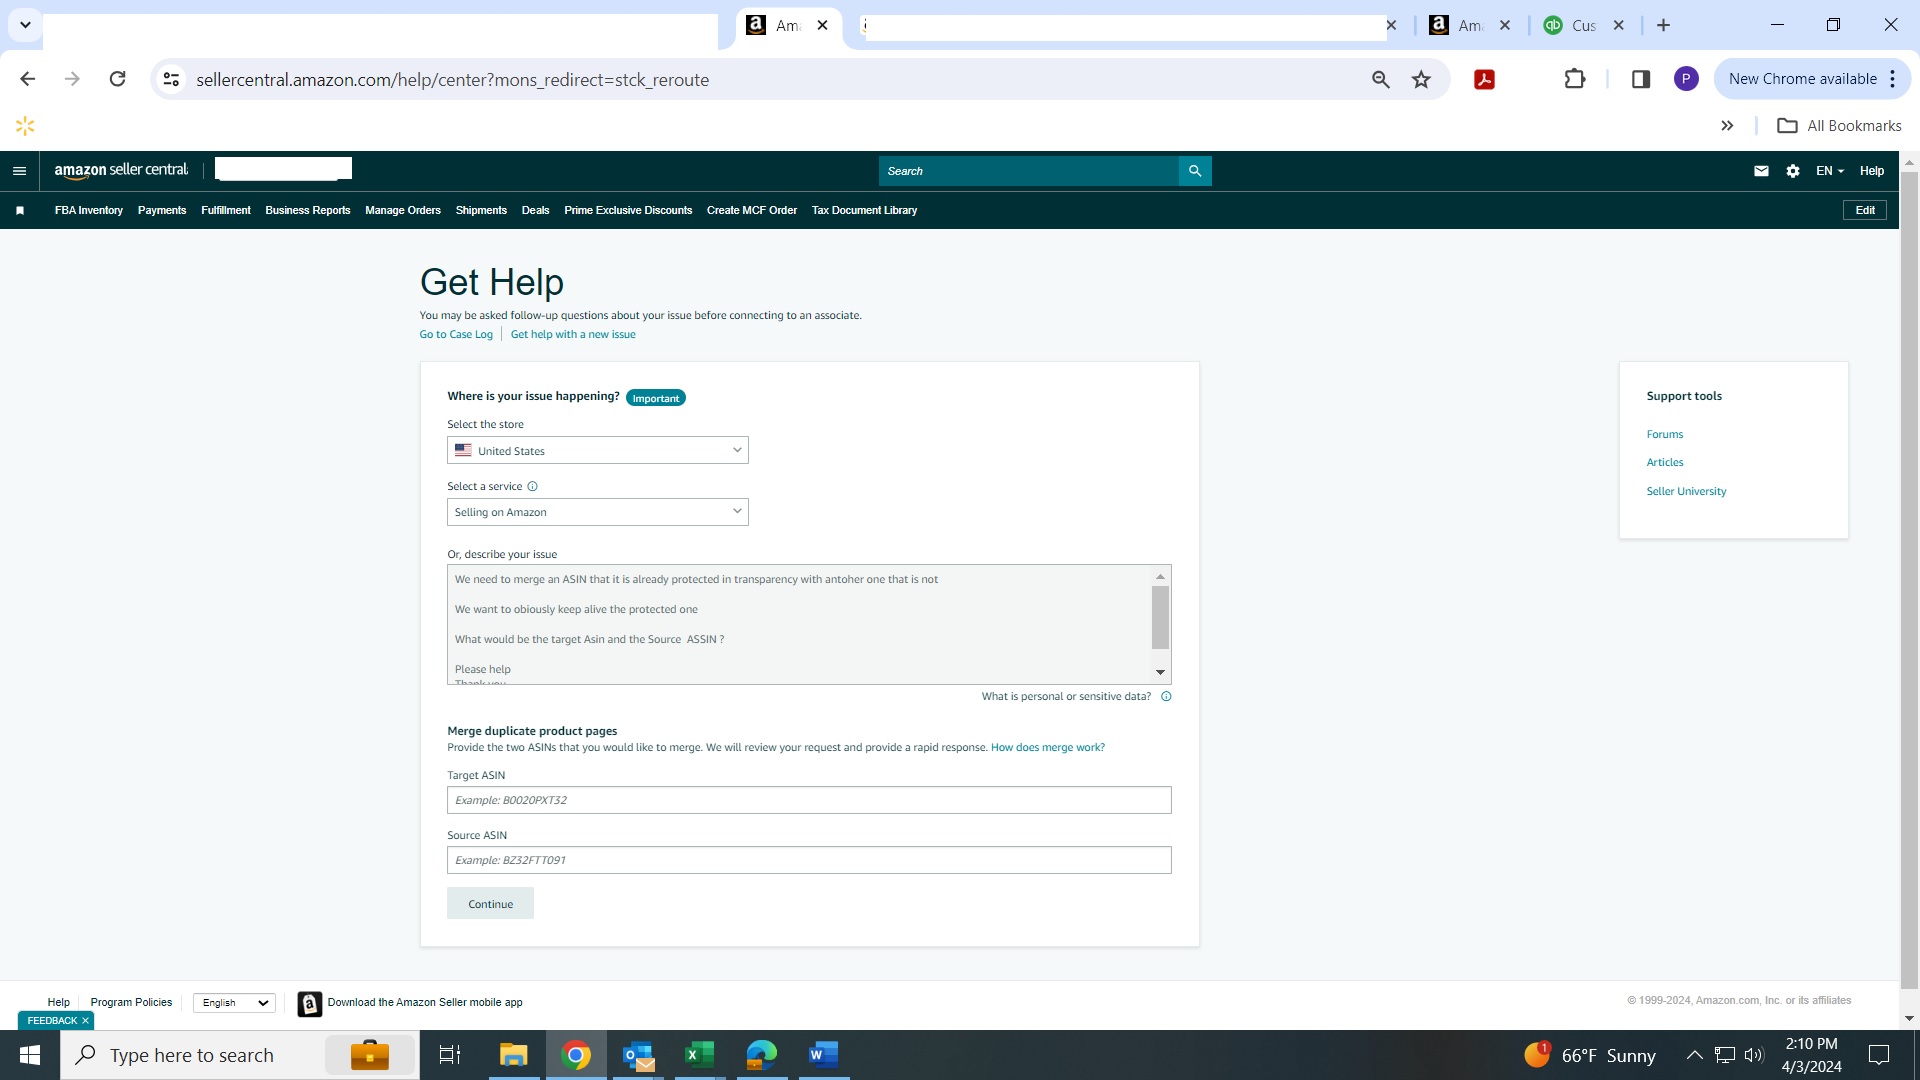Click the zoom magnifier in address bar

point(1381,79)
